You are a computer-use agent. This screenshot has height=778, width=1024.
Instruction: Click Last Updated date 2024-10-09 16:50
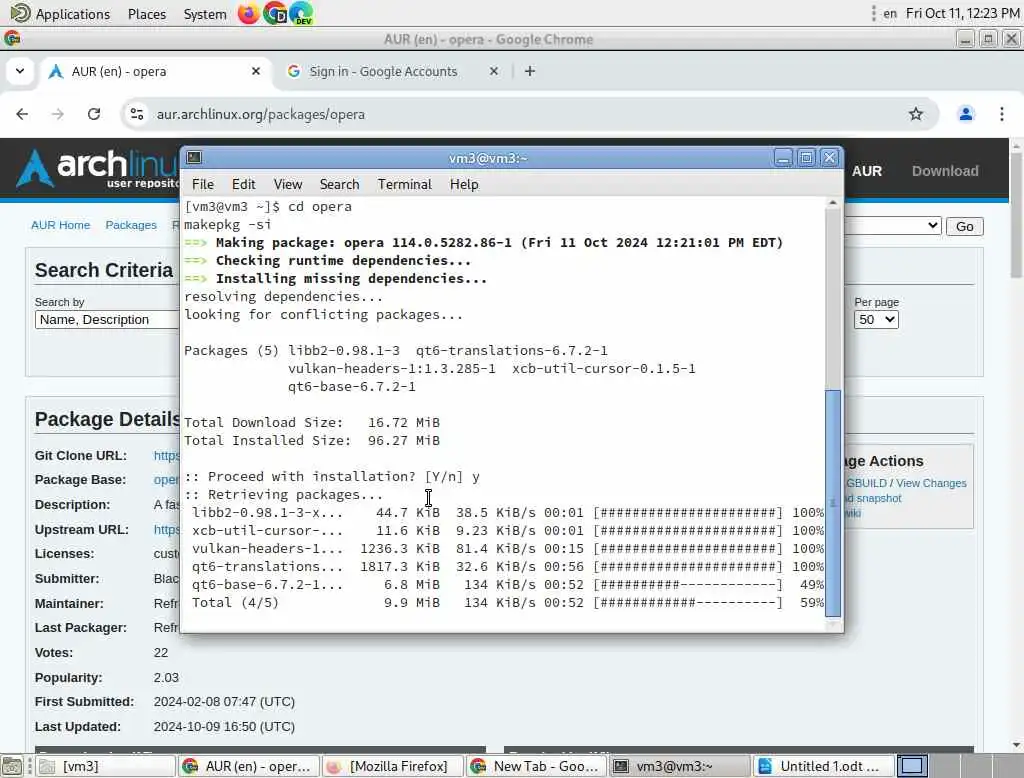tap(224, 726)
